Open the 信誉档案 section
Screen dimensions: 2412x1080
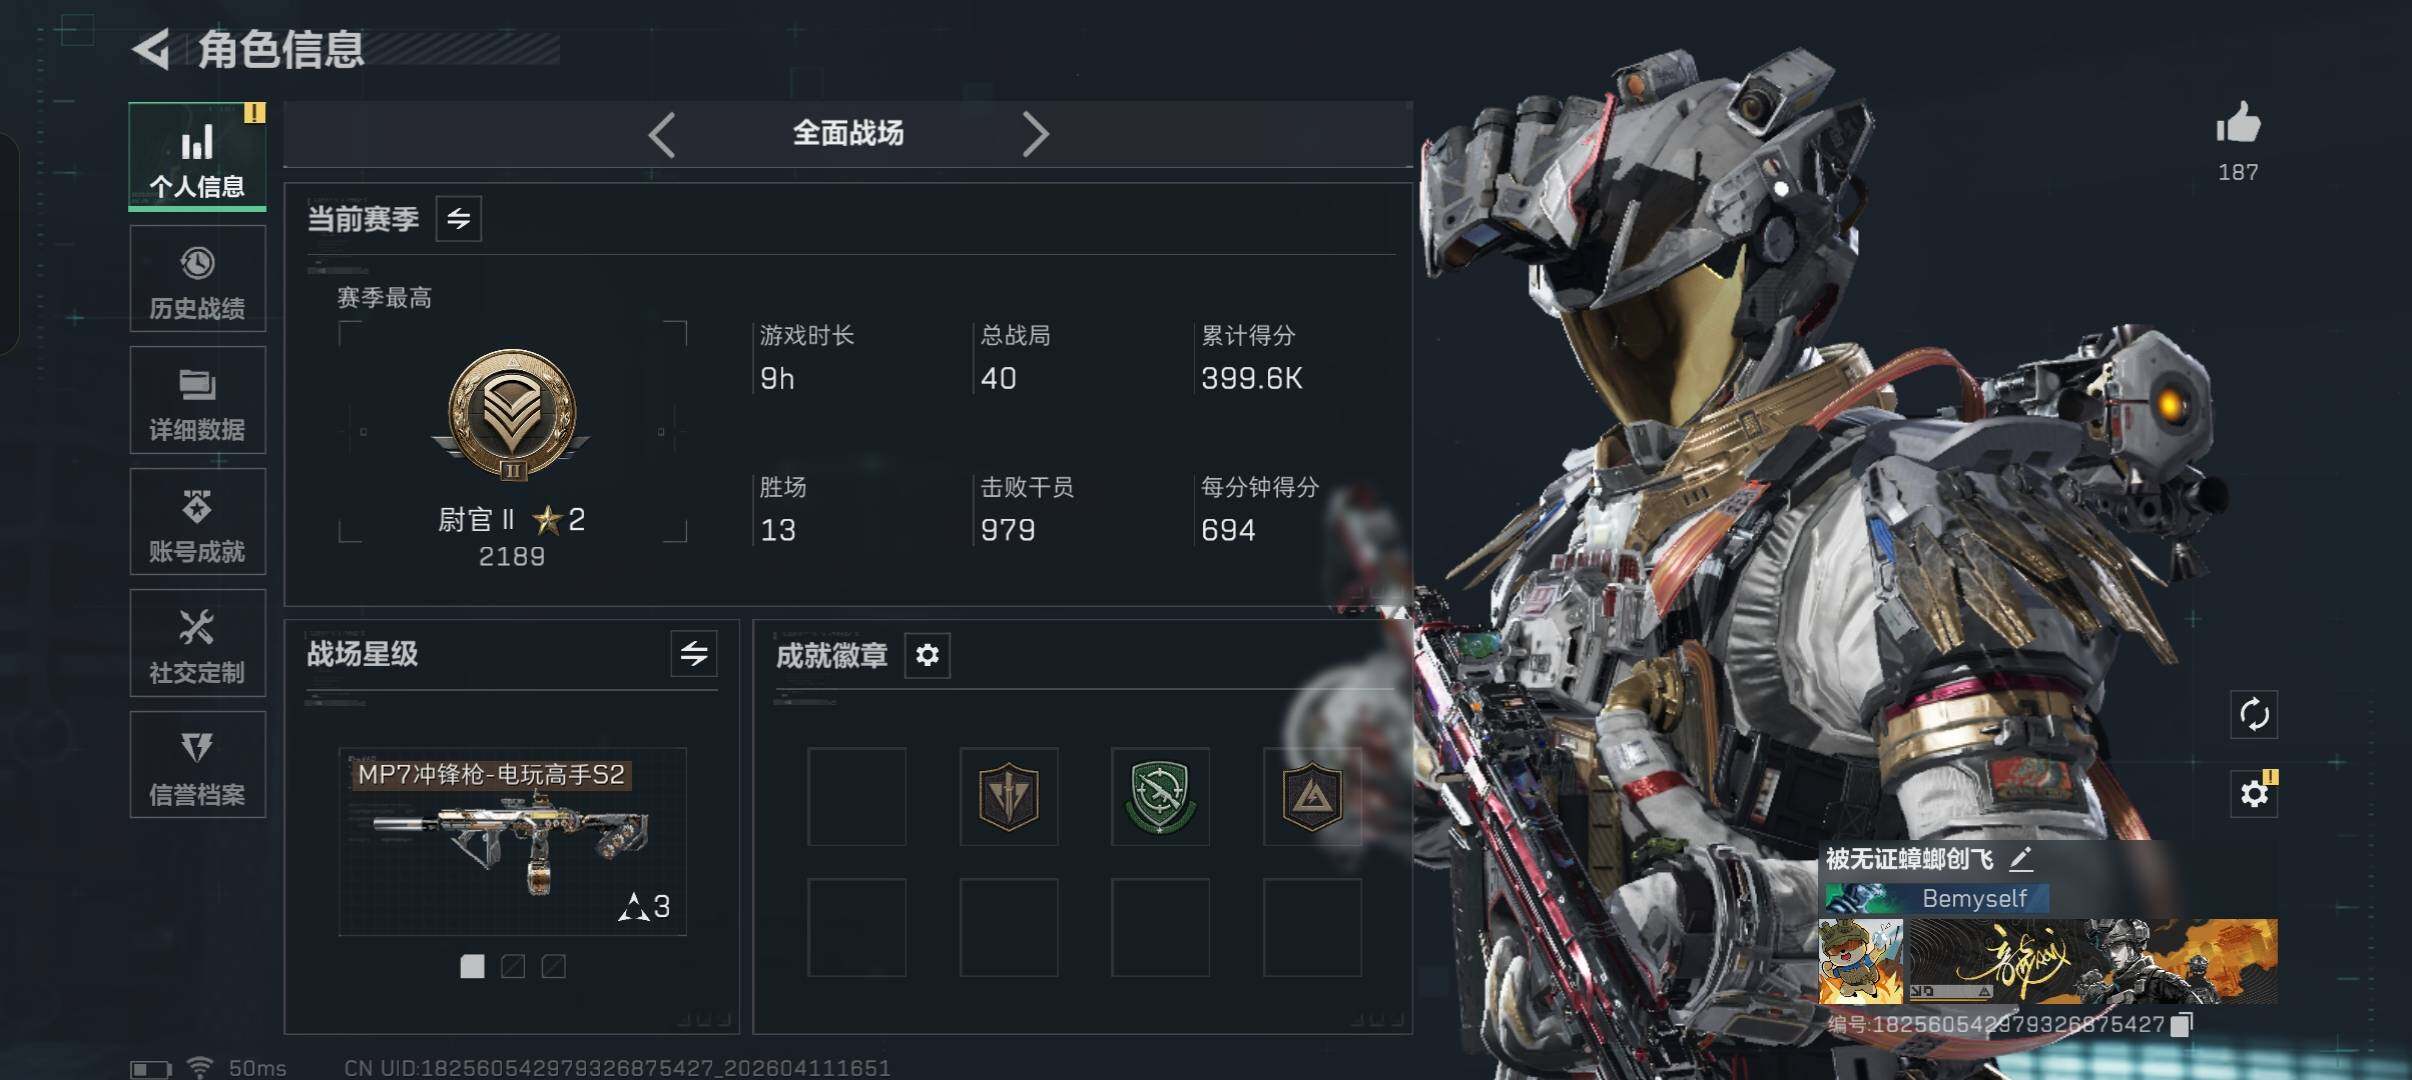(198, 765)
